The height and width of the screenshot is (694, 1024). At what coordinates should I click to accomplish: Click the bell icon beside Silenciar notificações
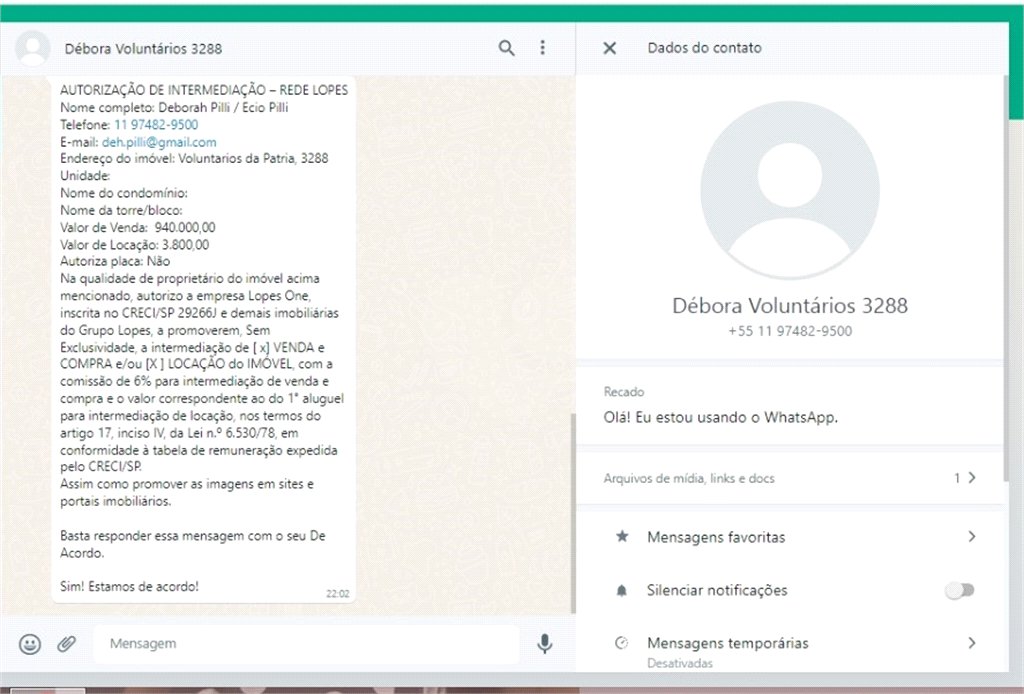622,590
